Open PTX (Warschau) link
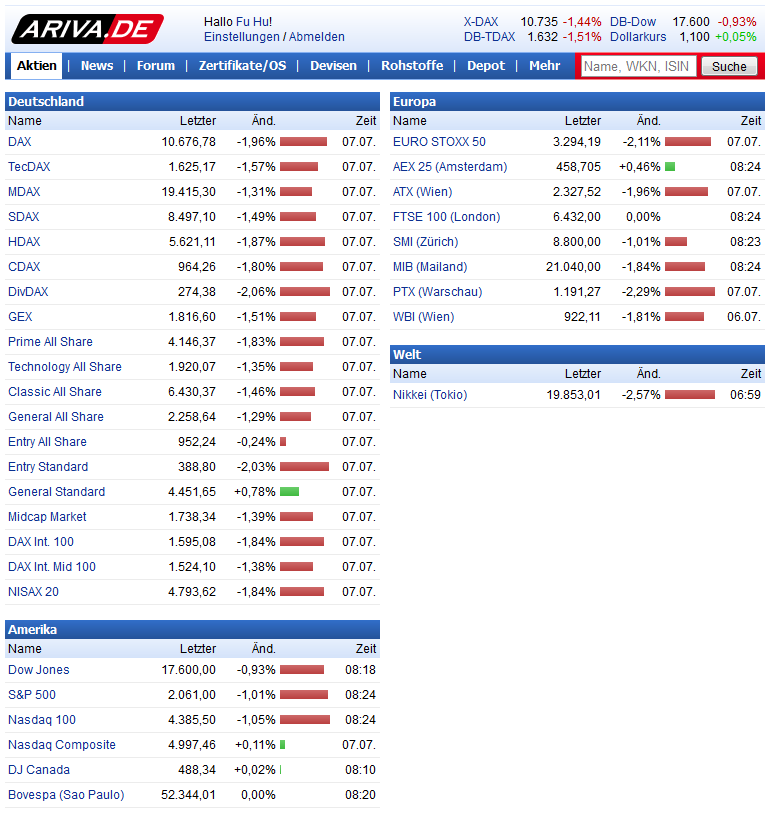The width and height of the screenshot is (776, 817). click(x=438, y=292)
